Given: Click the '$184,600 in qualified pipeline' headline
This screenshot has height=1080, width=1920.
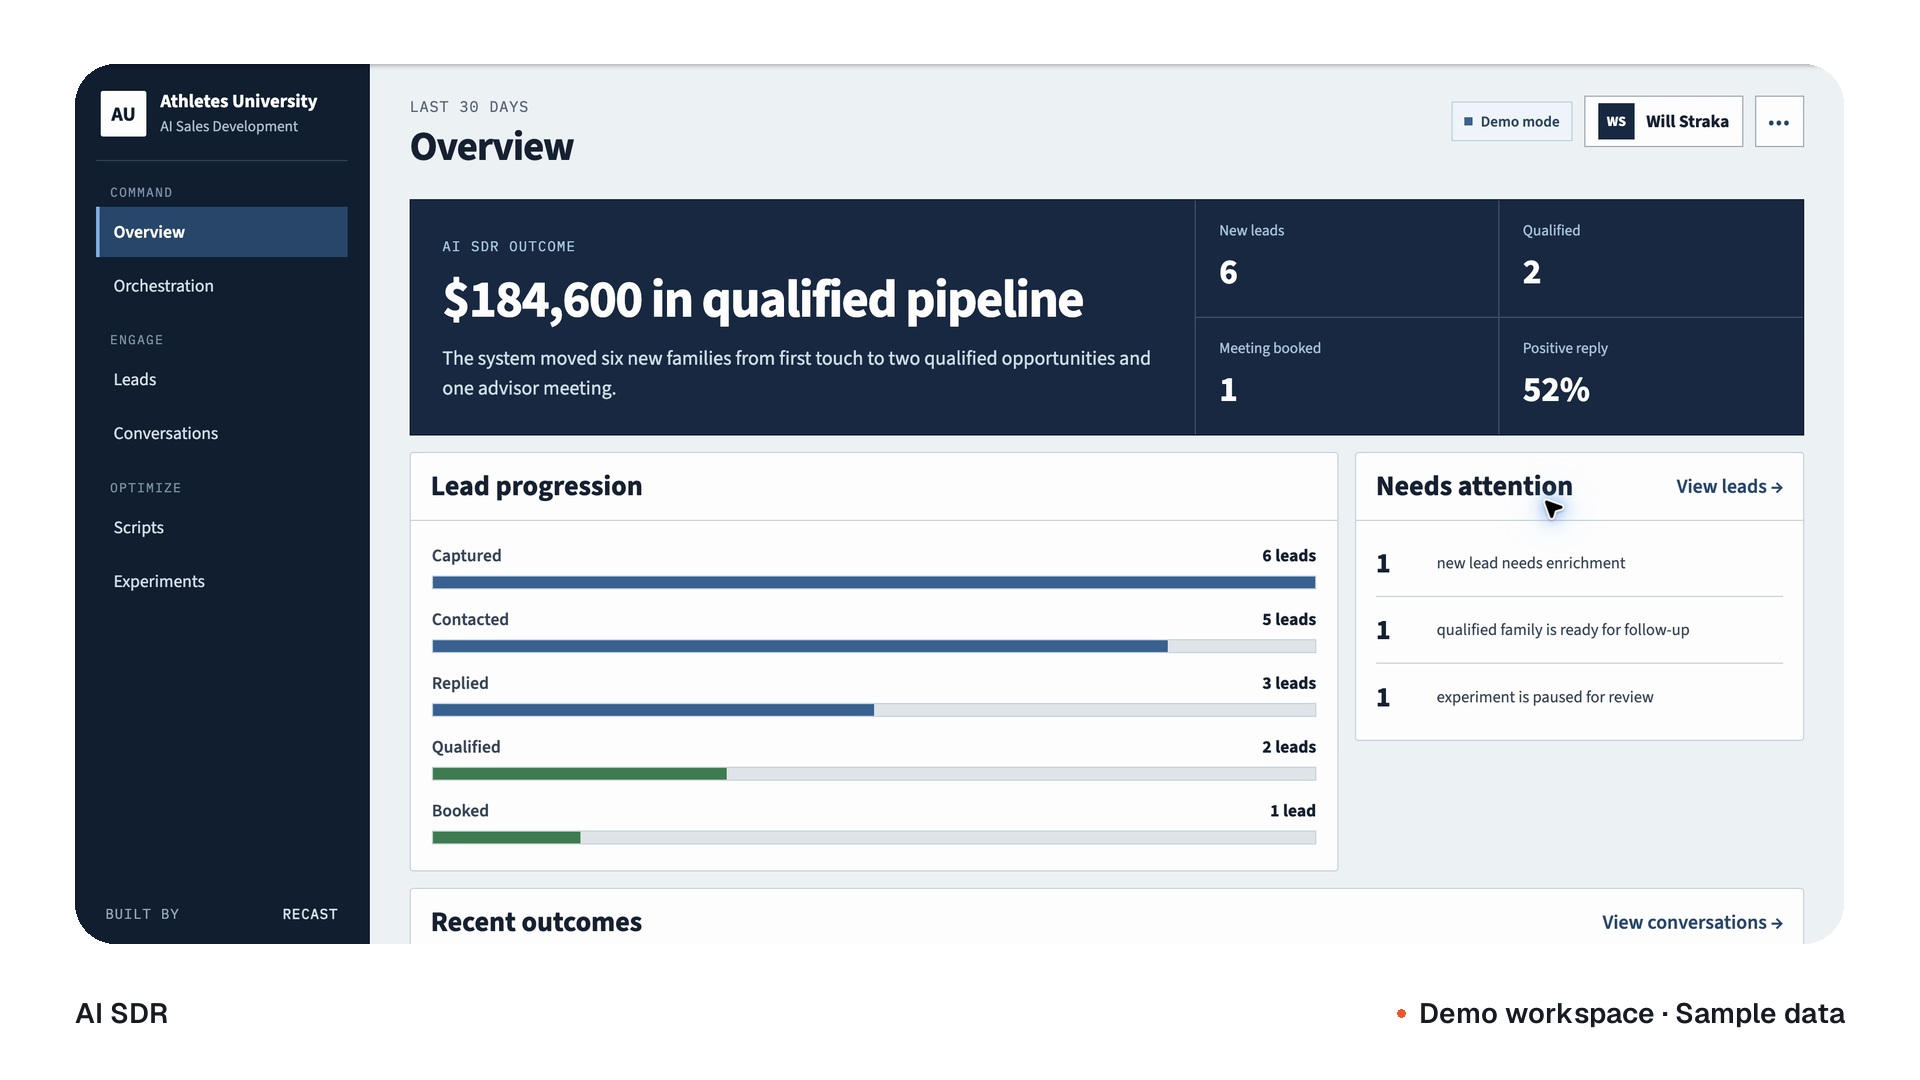Looking at the screenshot, I should point(763,300).
